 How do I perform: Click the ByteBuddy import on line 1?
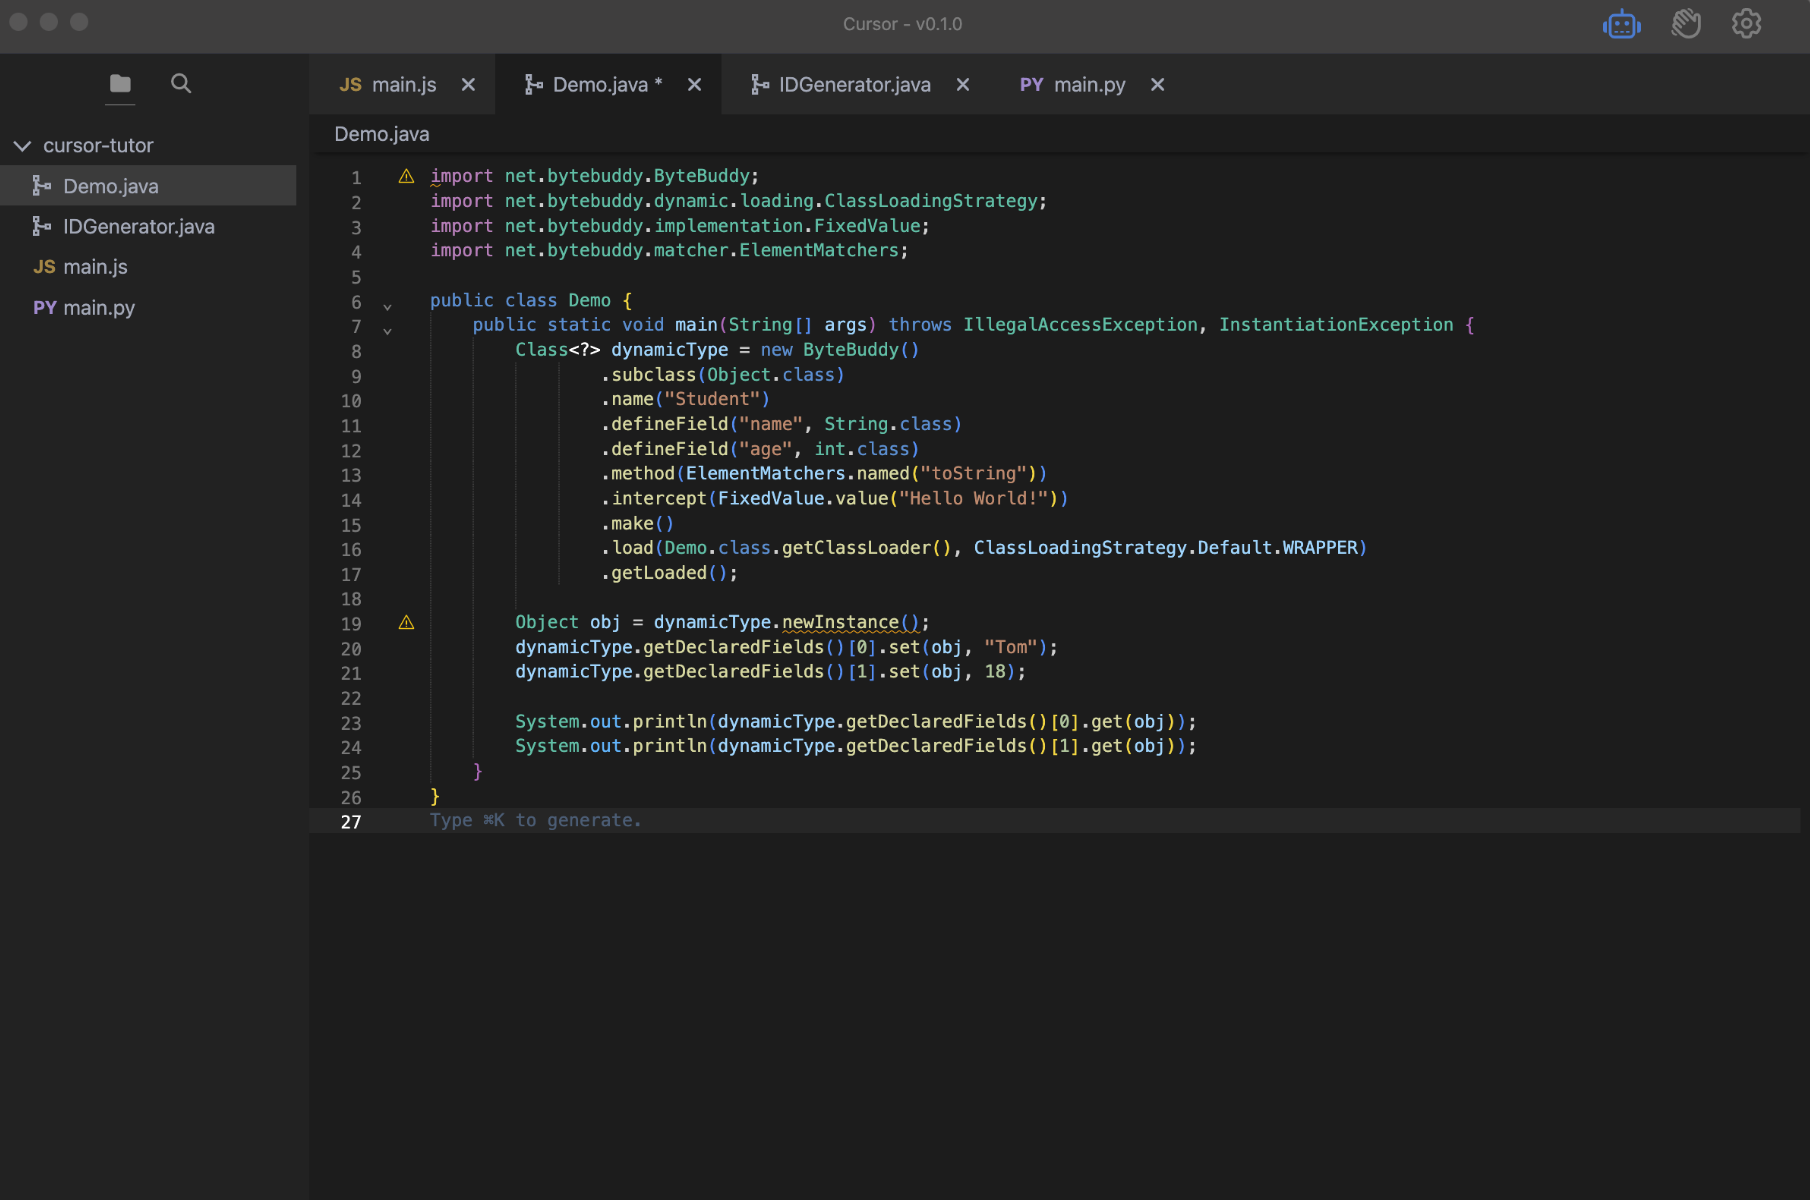click(x=702, y=176)
